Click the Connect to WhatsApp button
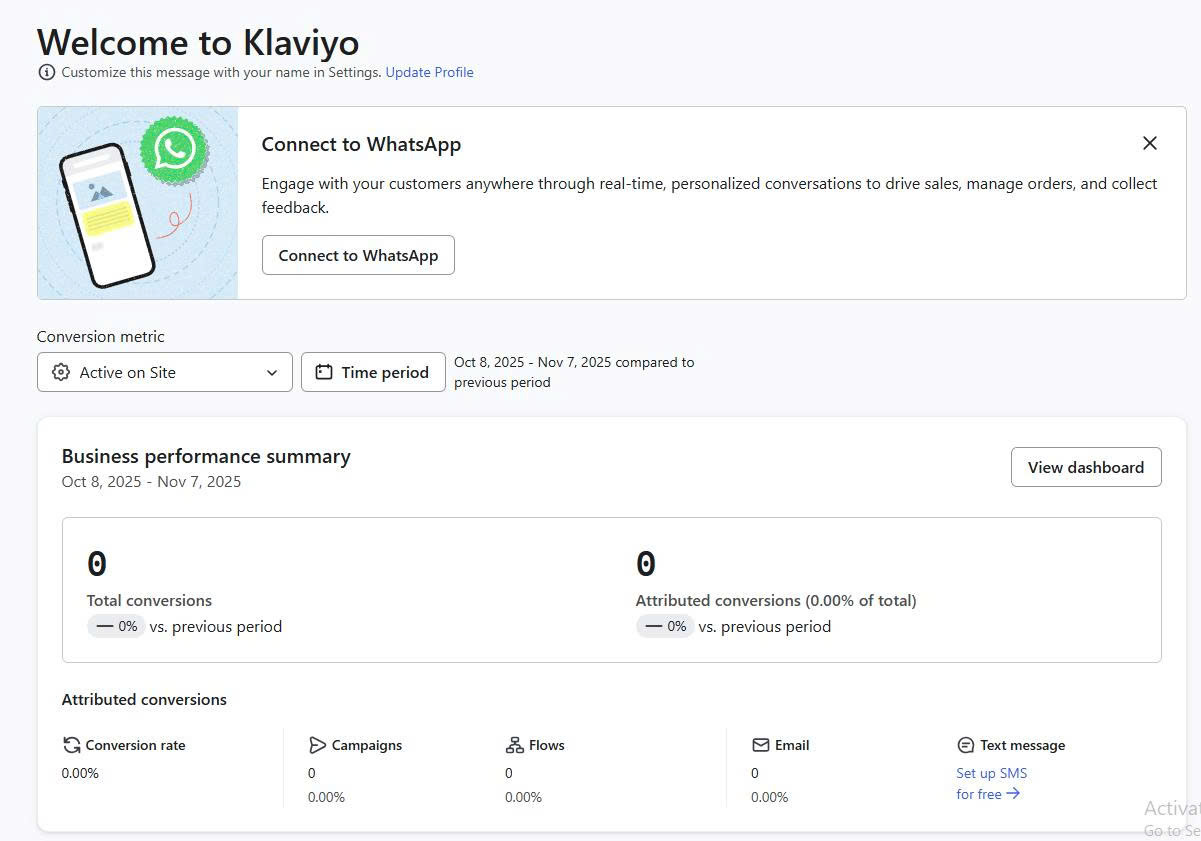1201x841 pixels. (x=358, y=255)
